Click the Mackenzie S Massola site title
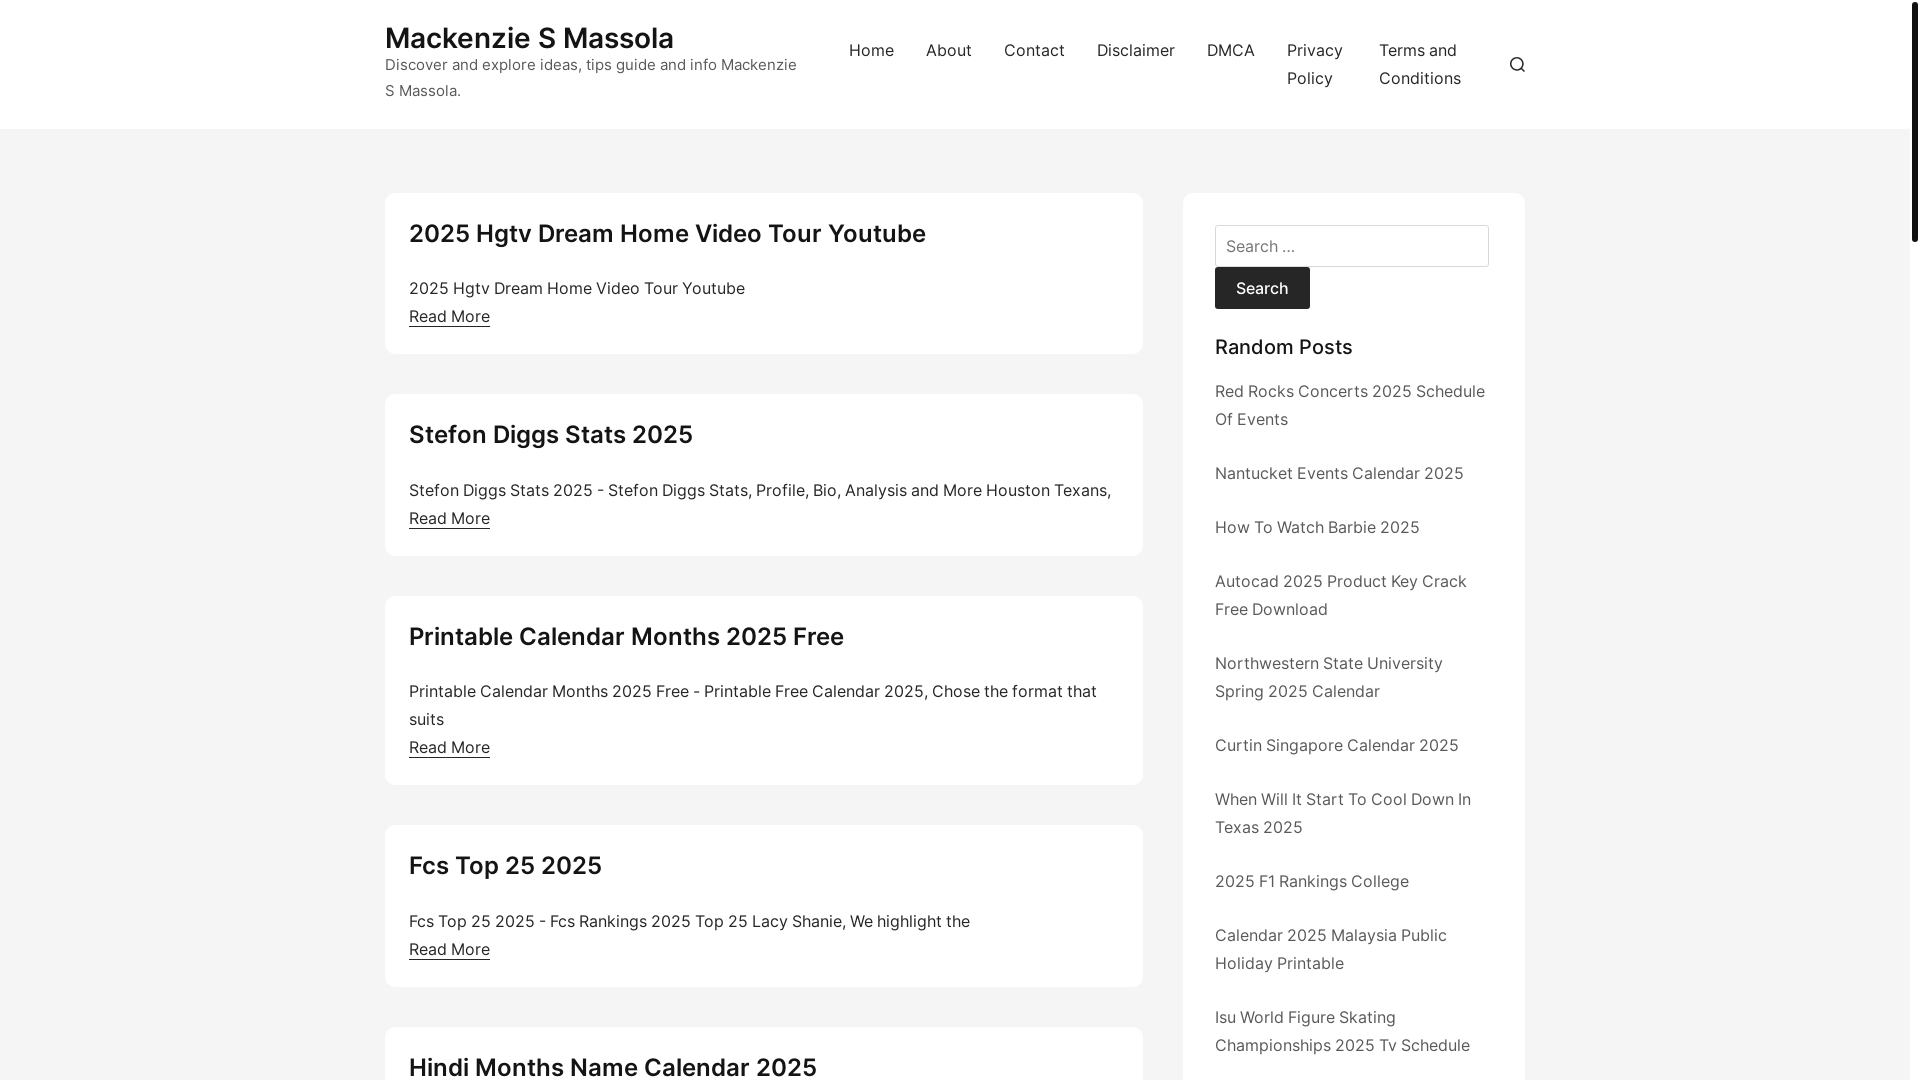Screen dimensions: 1920x1080 coord(529,38)
